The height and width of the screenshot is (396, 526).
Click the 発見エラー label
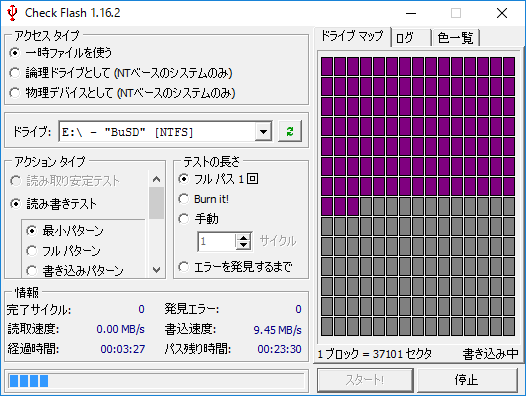(191, 309)
